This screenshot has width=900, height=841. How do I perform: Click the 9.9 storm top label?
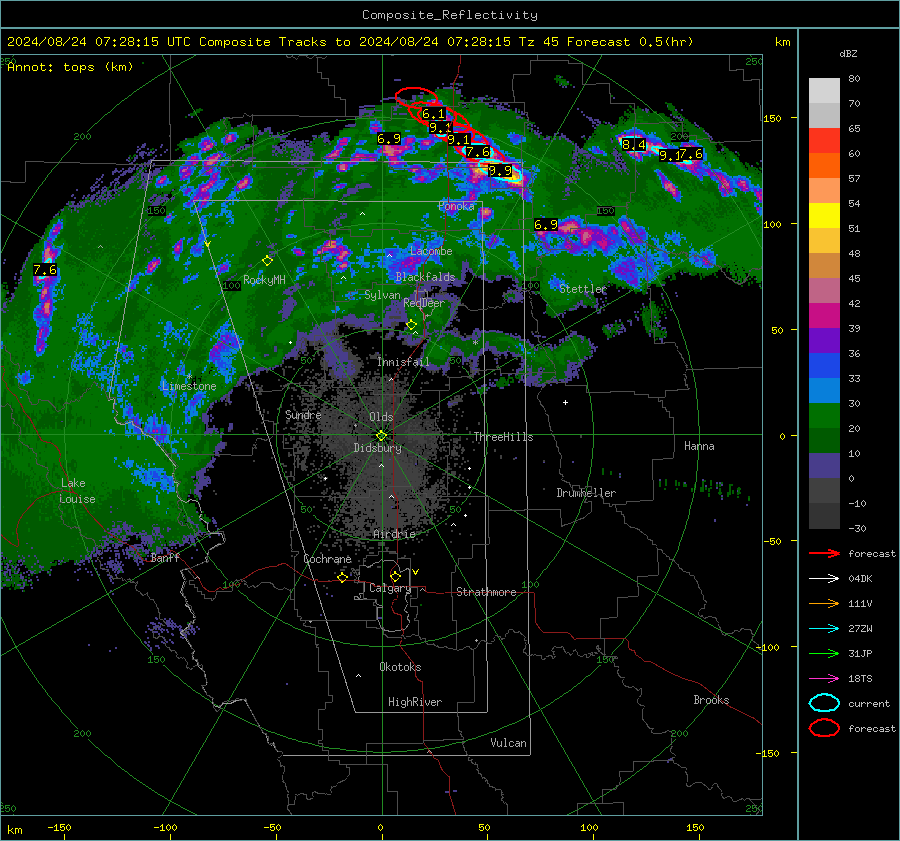pyautogui.click(x=499, y=170)
